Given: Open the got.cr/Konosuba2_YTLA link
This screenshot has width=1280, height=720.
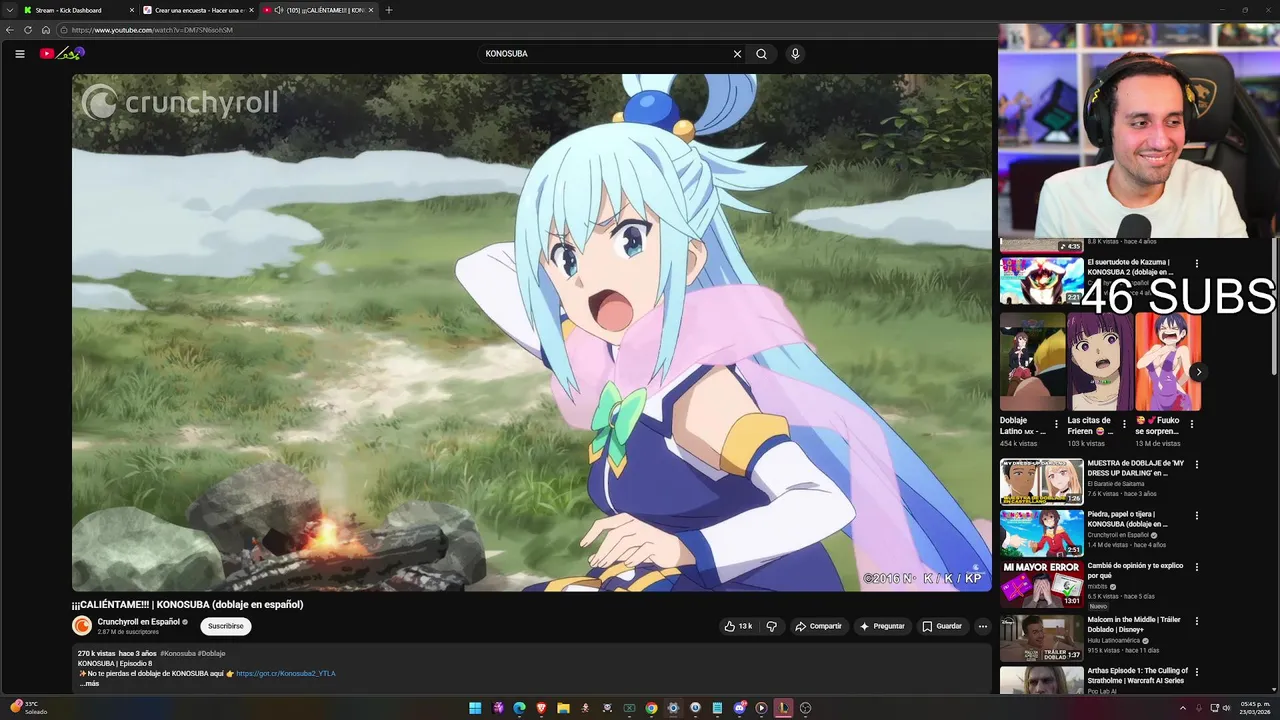Looking at the screenshot, I should point(286,674).
